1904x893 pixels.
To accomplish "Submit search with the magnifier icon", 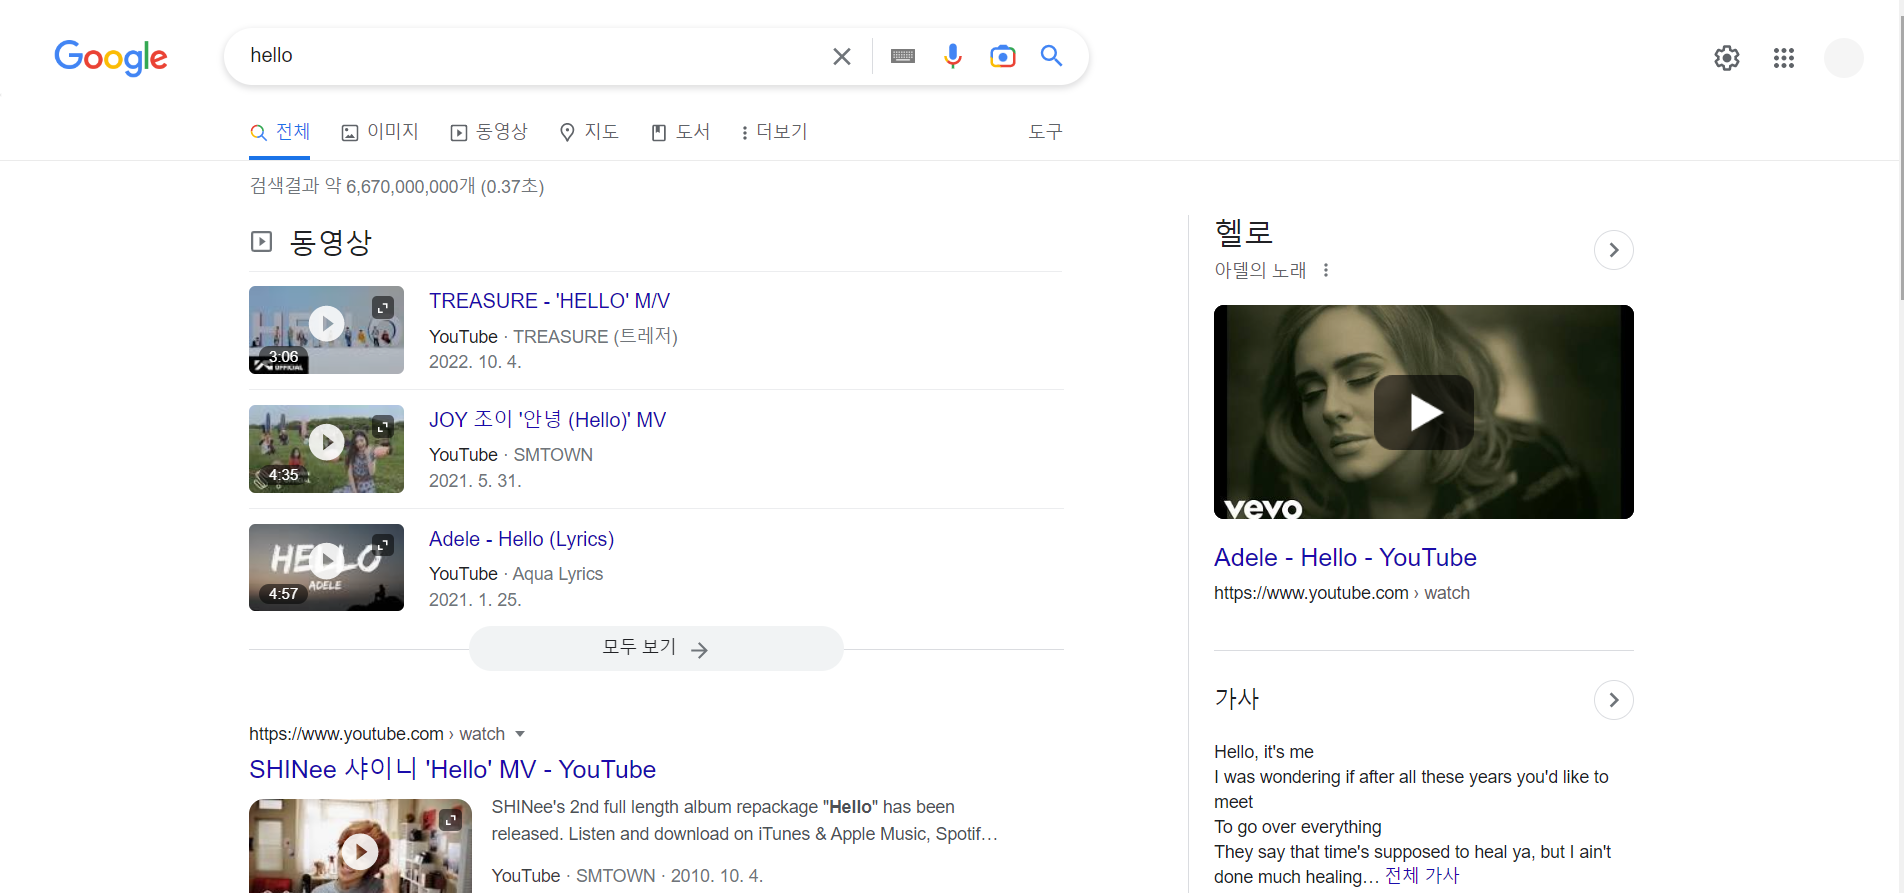I will 1051,56.
